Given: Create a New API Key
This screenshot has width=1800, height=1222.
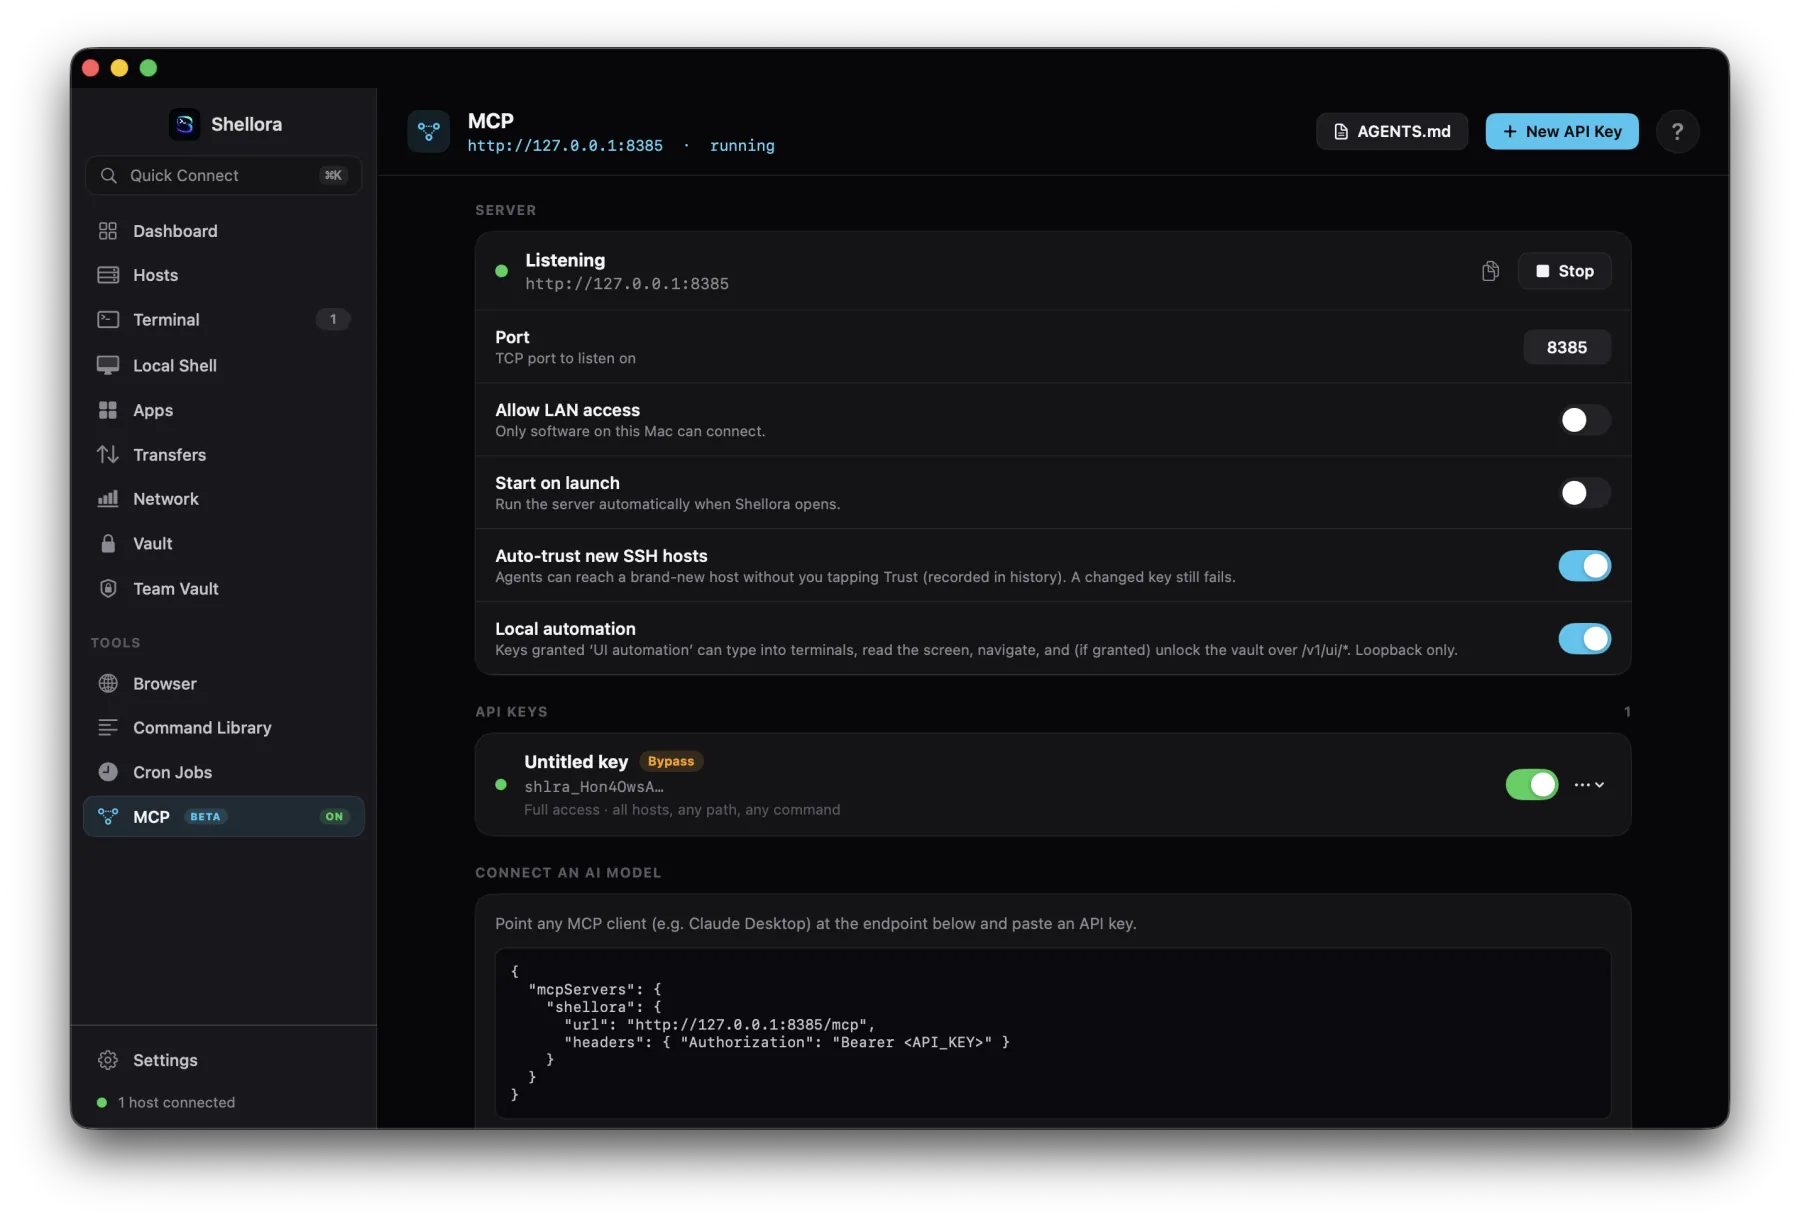Looking at the screenshot, I should (x=1562, y=132).
